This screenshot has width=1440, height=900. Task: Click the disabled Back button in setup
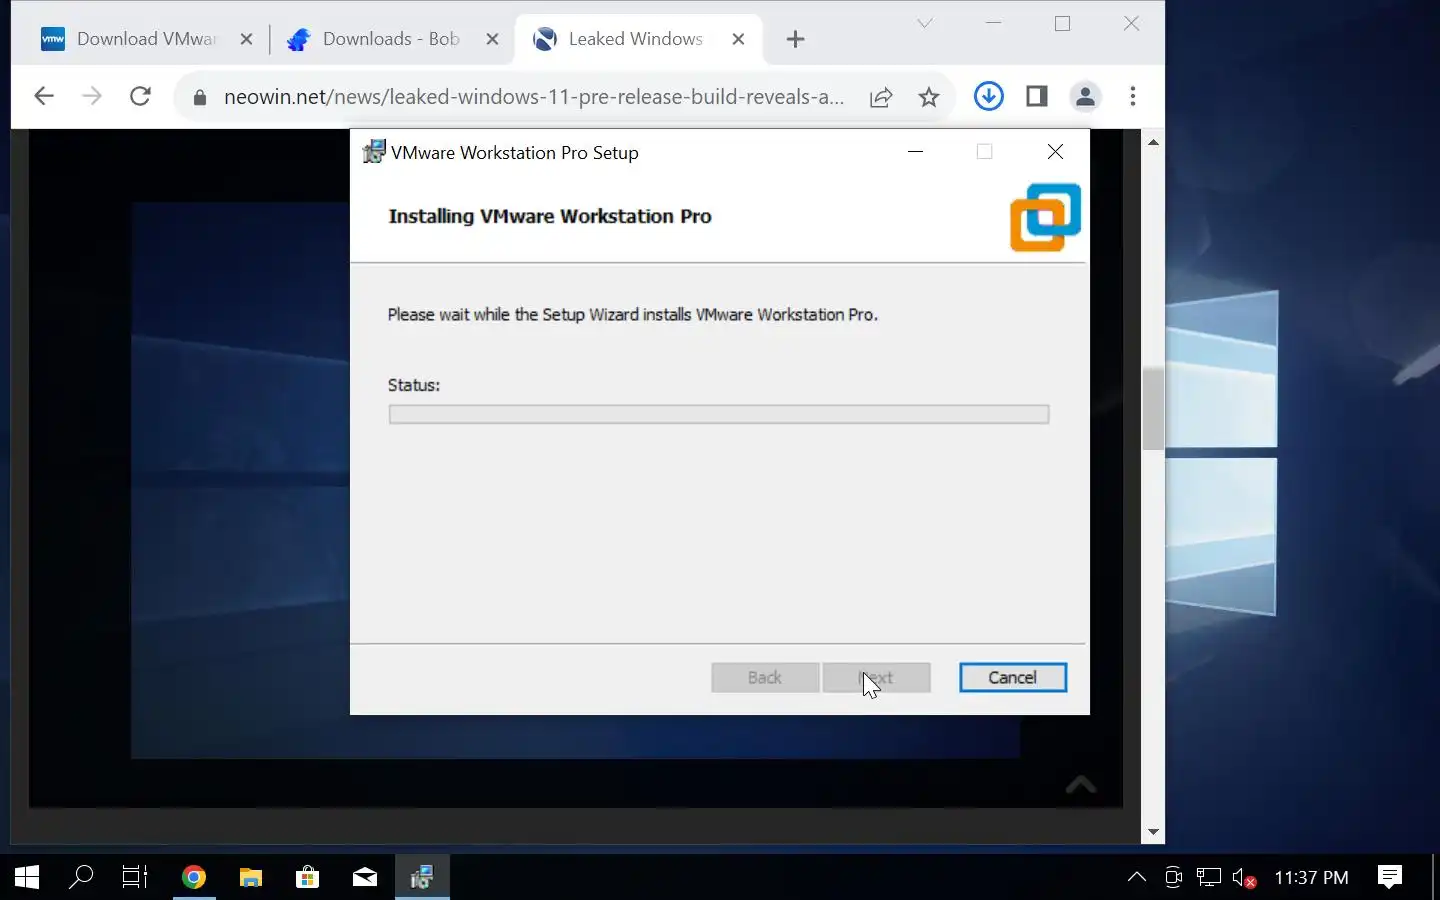click(765, 677)
